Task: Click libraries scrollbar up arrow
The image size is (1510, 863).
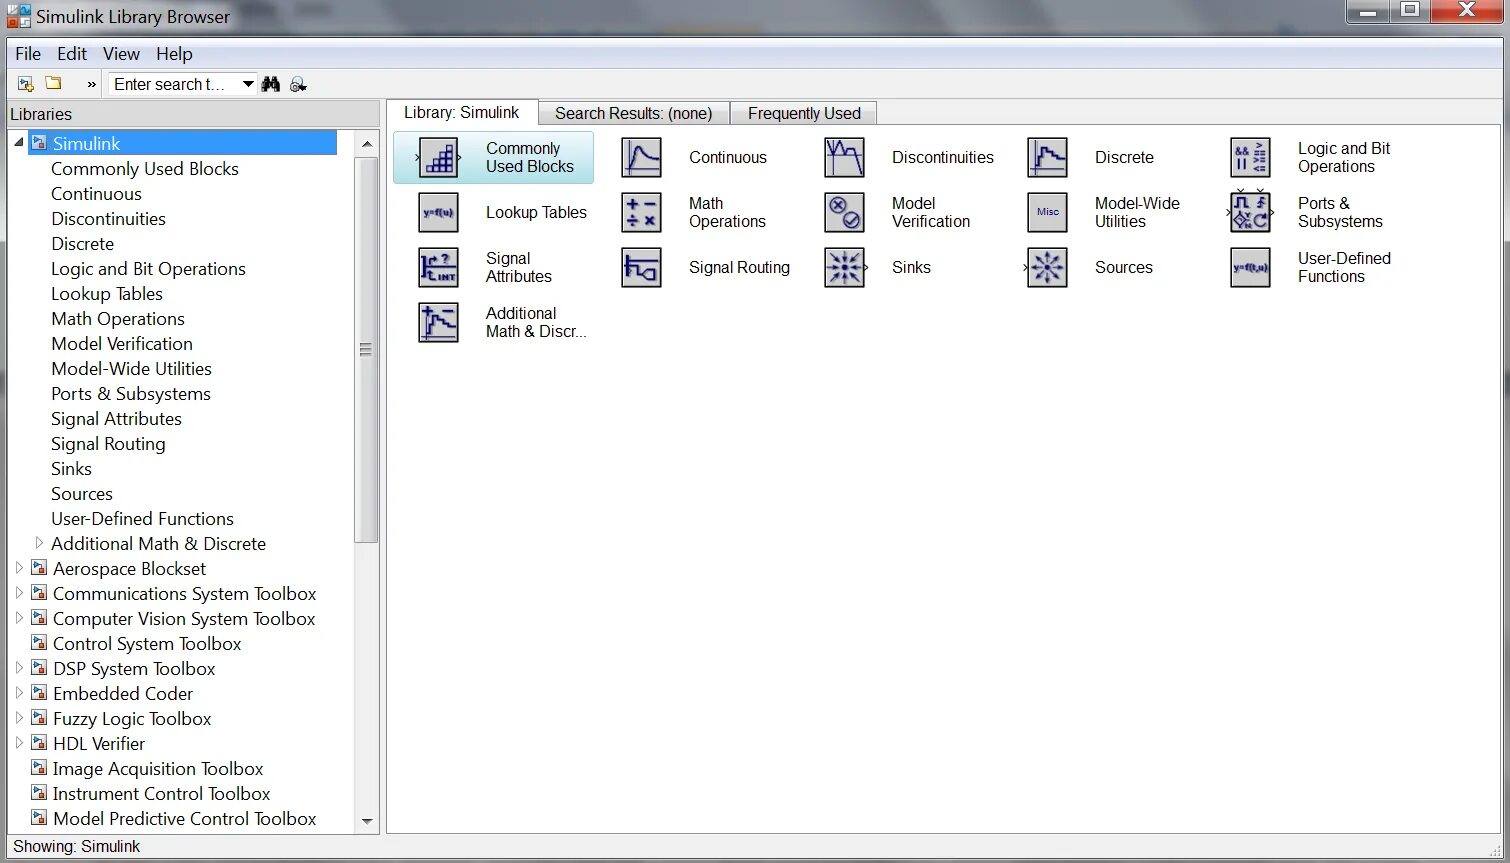Action: tap(366, 143)
